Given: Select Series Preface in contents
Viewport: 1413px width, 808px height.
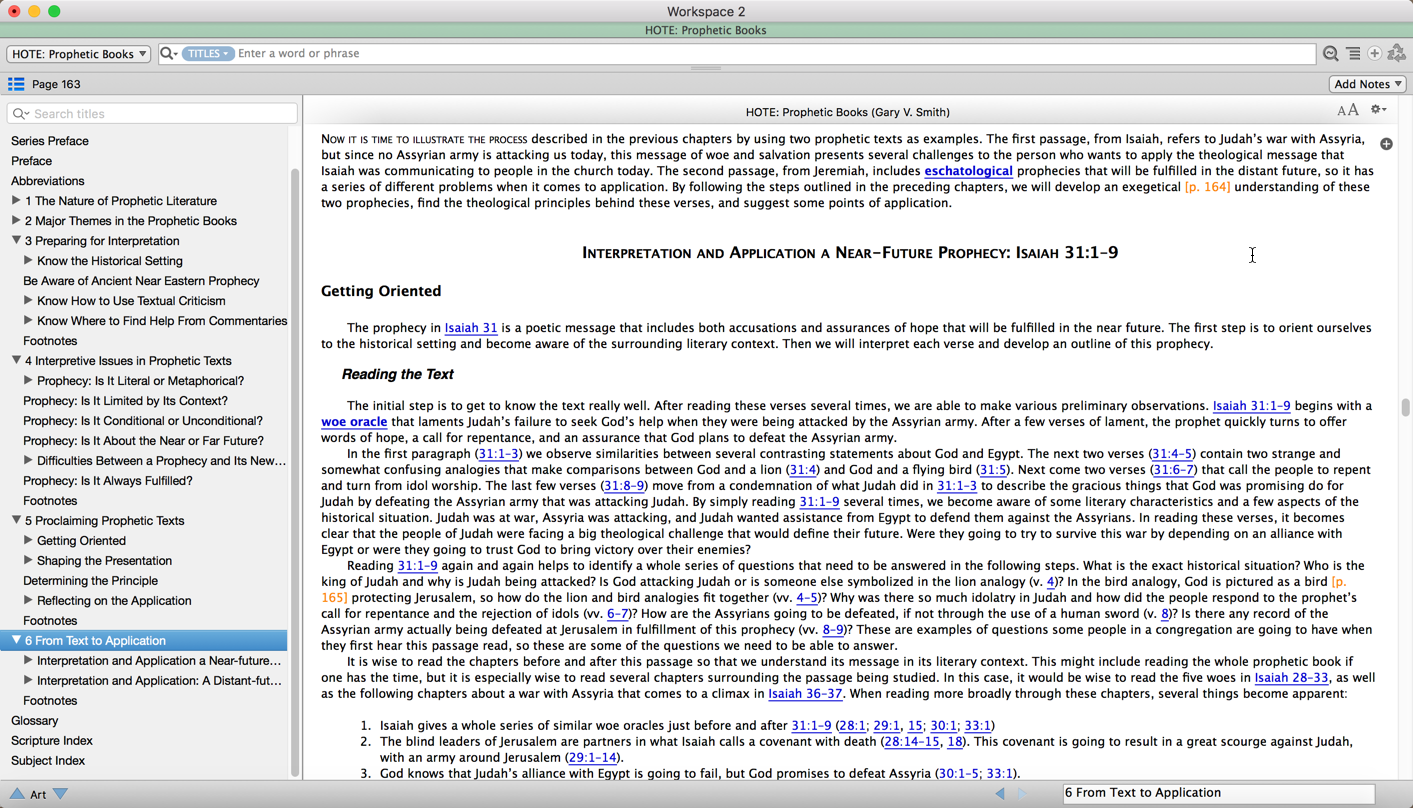Looking at the screenshot, I should (50, 141).
